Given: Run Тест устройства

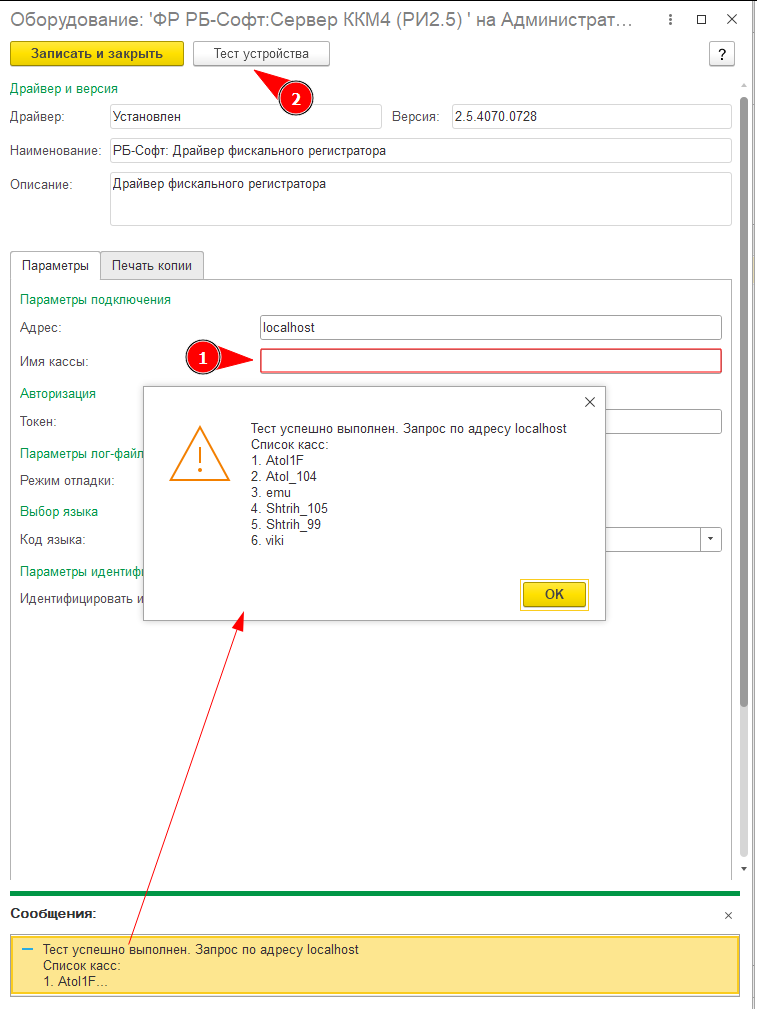Looking at the screenshot, I should click(261, 54).
